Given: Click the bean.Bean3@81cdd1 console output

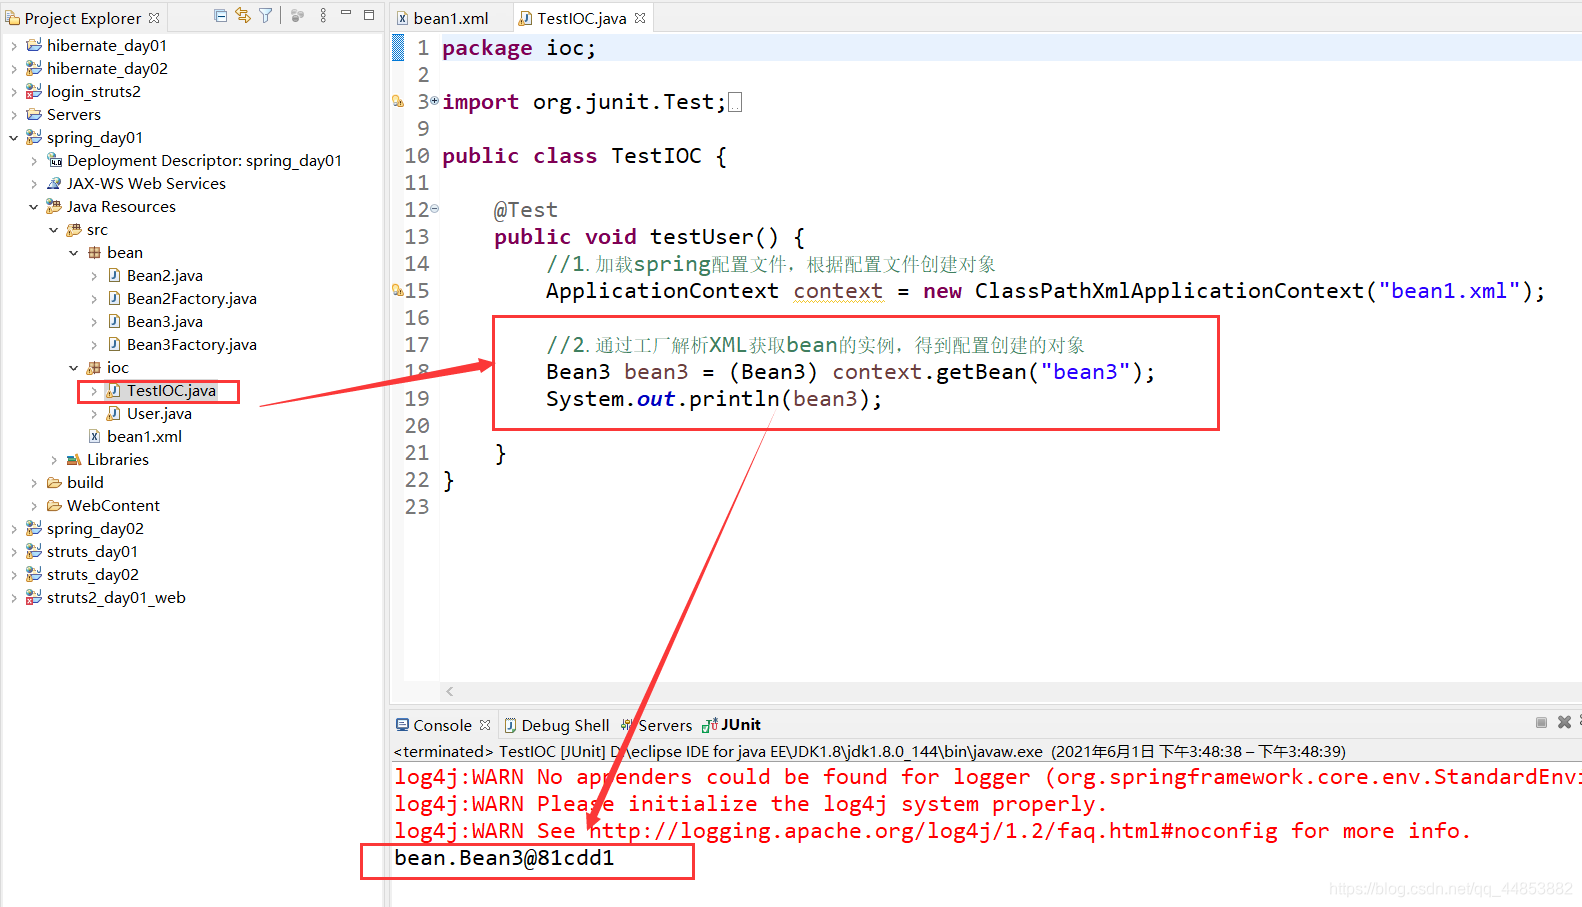Looking at the screenshot, I should tap(504, 858).
